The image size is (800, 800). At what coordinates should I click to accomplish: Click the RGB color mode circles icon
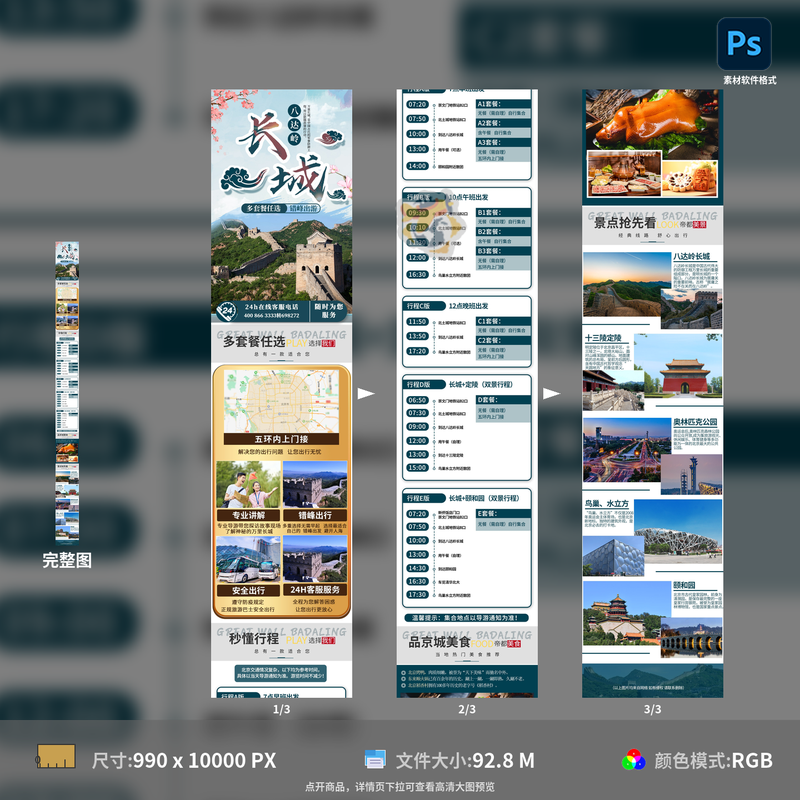click(x=632, y=760)
